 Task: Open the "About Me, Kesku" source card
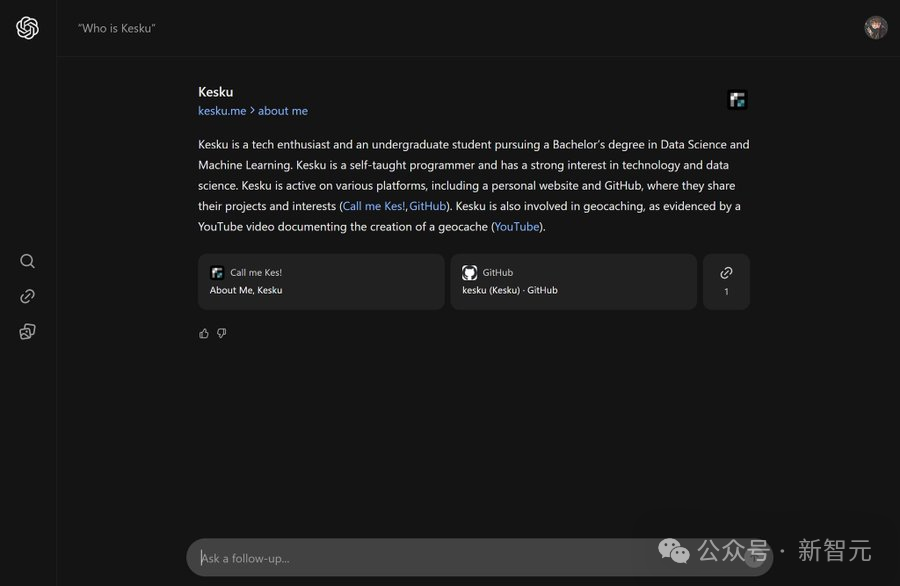(x=321, y=281)
